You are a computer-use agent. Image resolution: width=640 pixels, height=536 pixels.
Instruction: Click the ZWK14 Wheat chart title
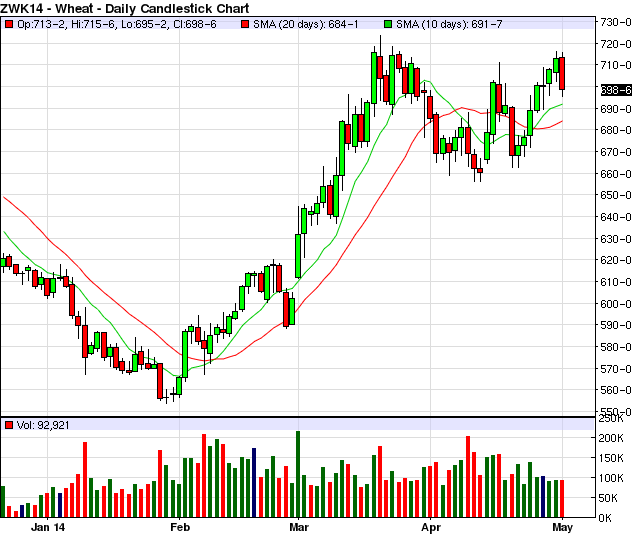pos(124,8)
